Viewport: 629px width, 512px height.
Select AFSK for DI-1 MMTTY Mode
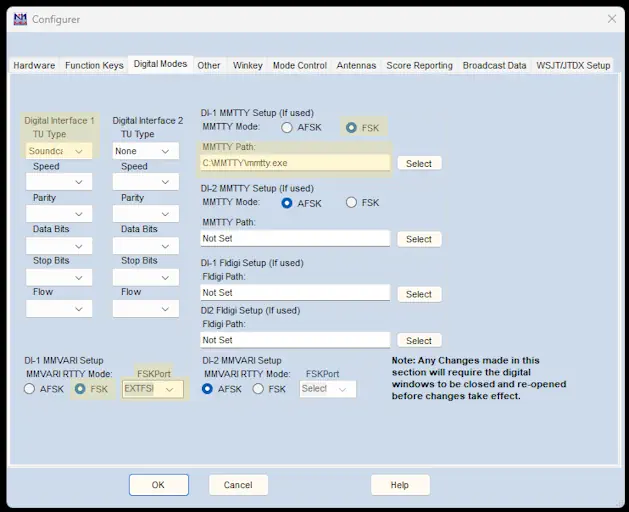pos(287,127)
